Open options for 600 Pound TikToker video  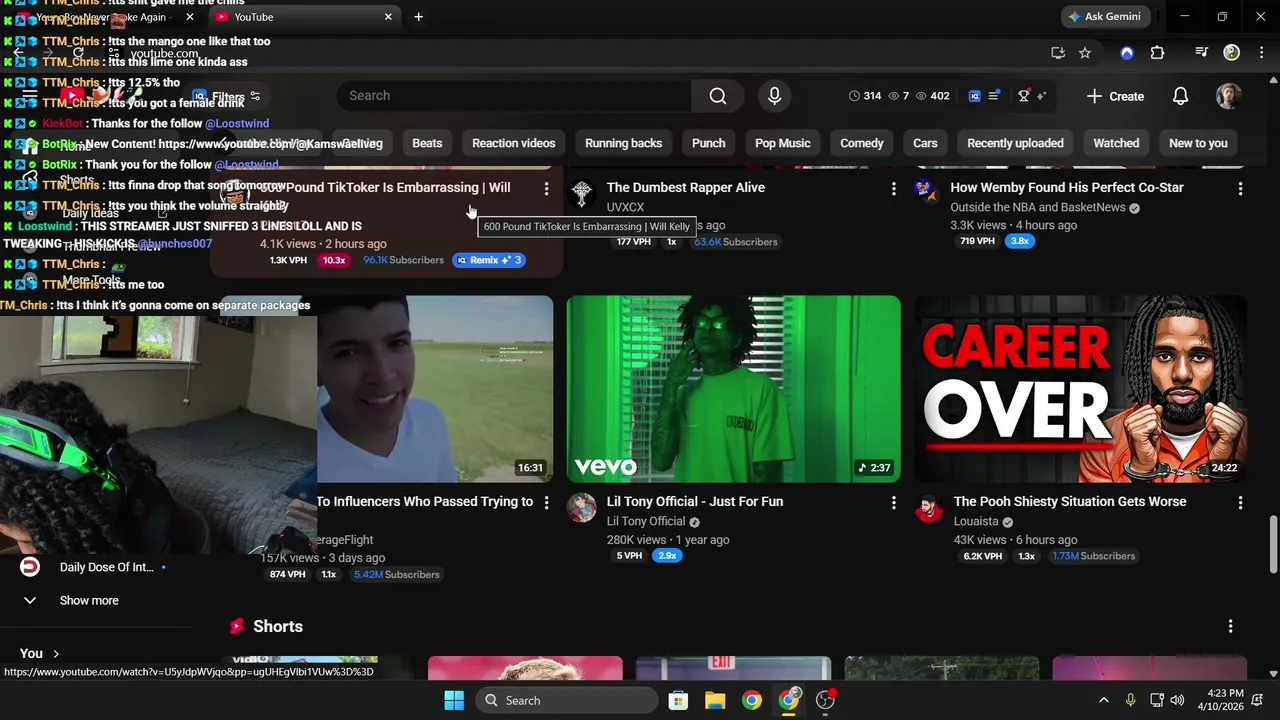click(x=546, y=188)
